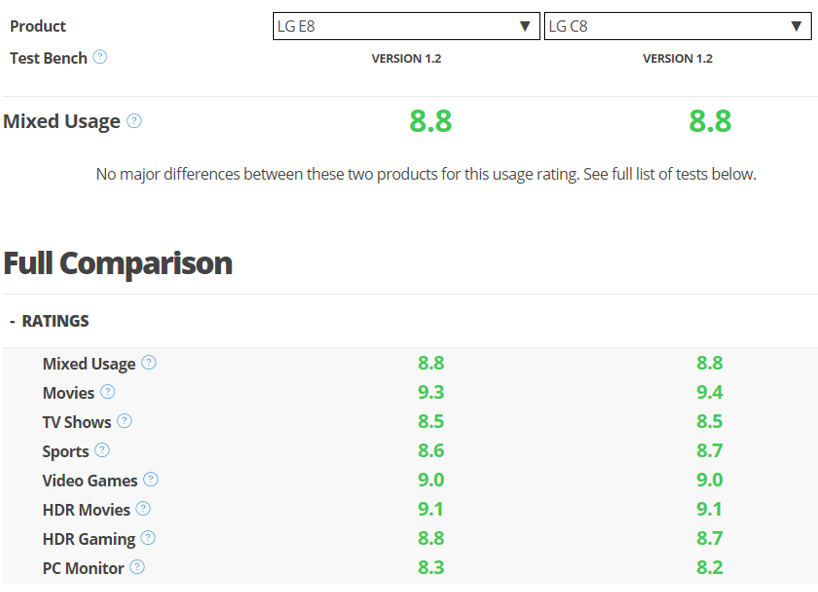Click help icon beside Test Bench

(x=100, y=57)
